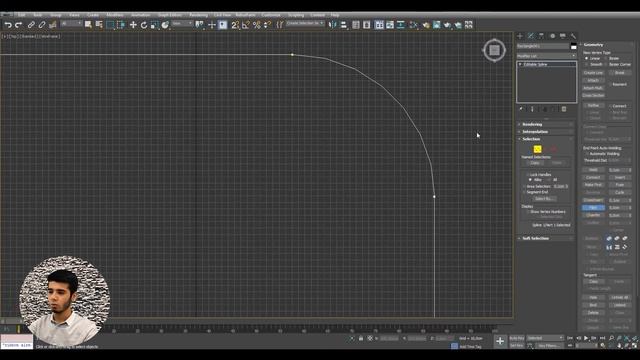The height and width of the screenshot is (360, 640).
Task: Toggle the Scene Explorer icon
Action: click(356, 25)
